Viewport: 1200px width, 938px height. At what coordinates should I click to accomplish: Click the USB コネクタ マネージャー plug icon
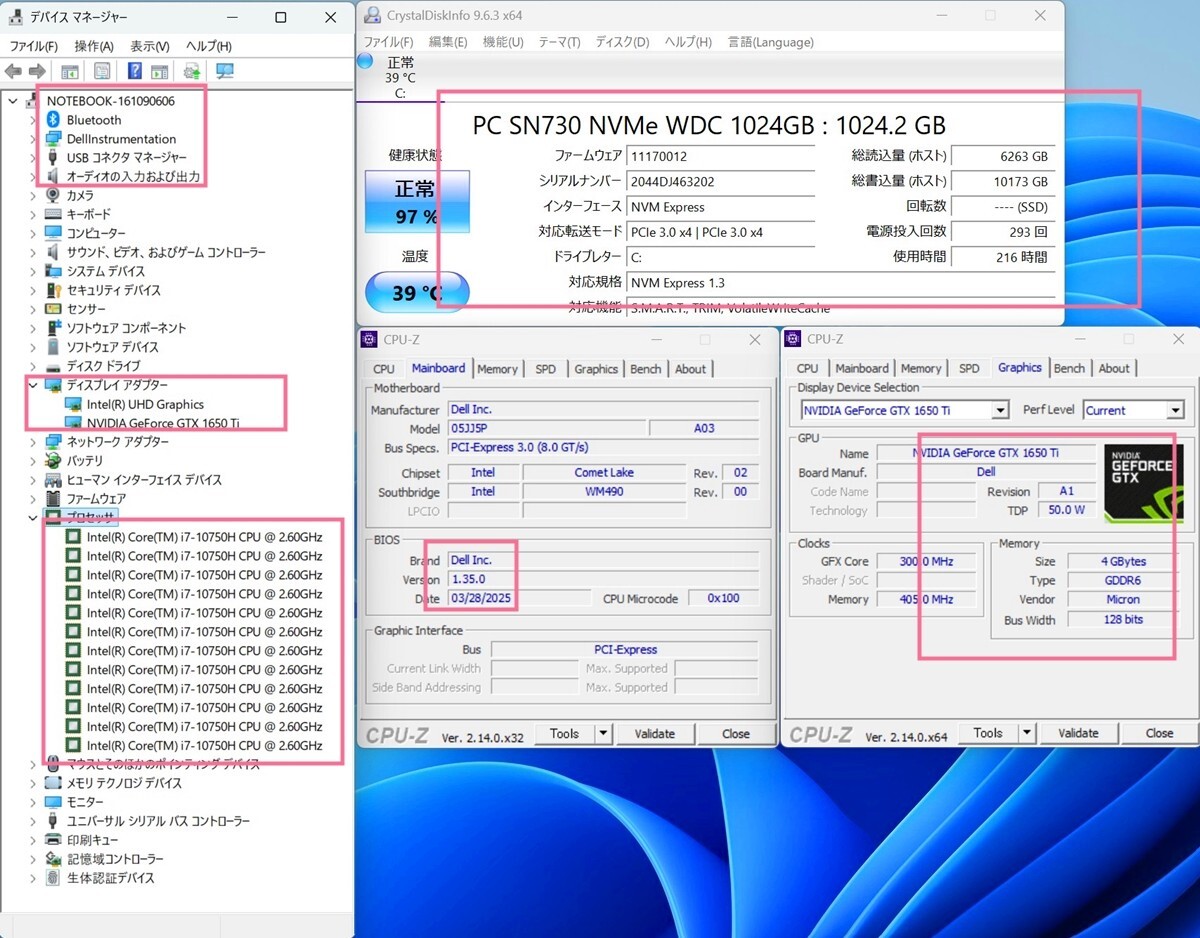click(53, 157)
